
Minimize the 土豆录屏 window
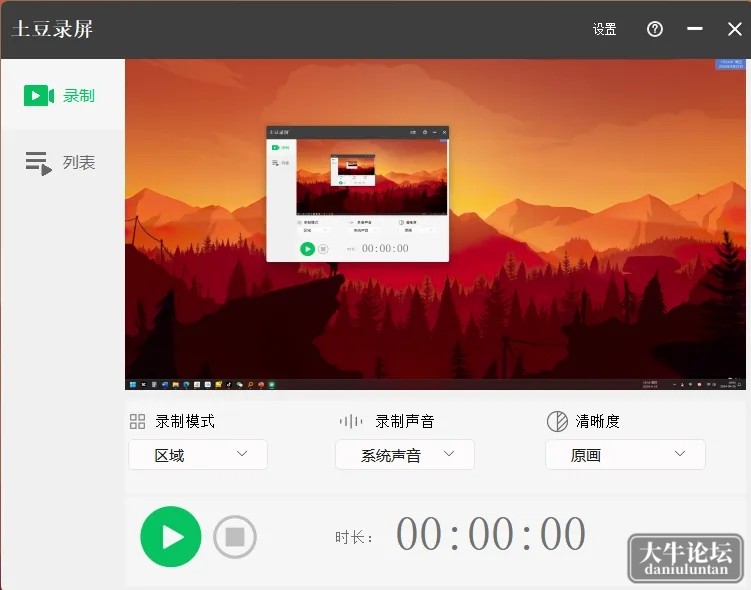(x=694, y=29)
